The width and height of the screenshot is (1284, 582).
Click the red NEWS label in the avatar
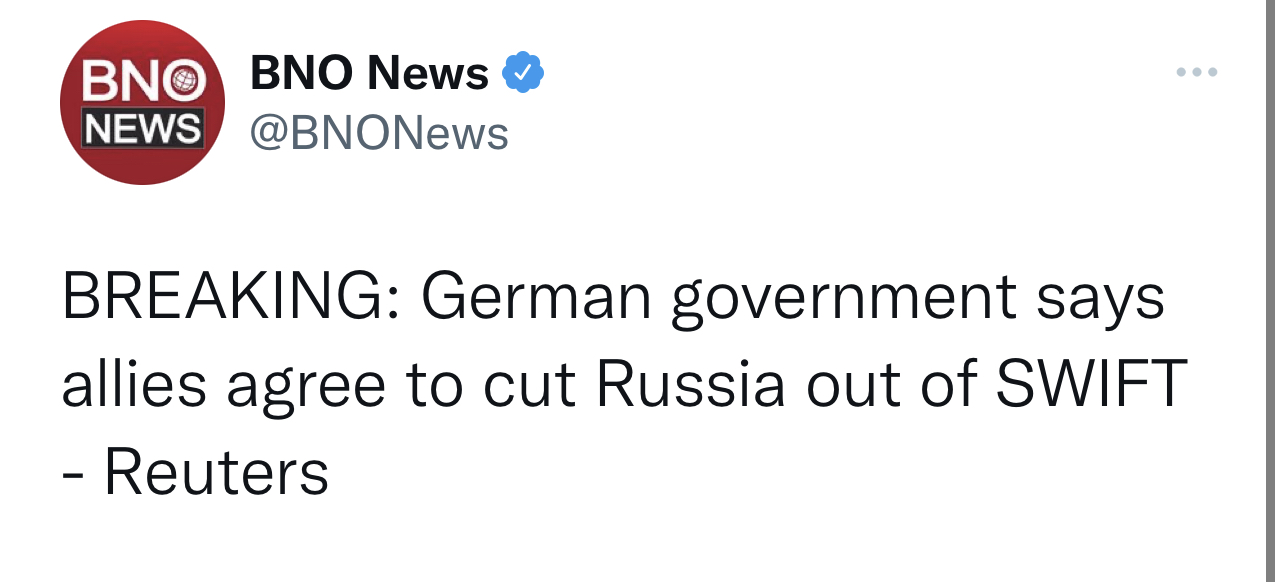click(x=142, y=129)
